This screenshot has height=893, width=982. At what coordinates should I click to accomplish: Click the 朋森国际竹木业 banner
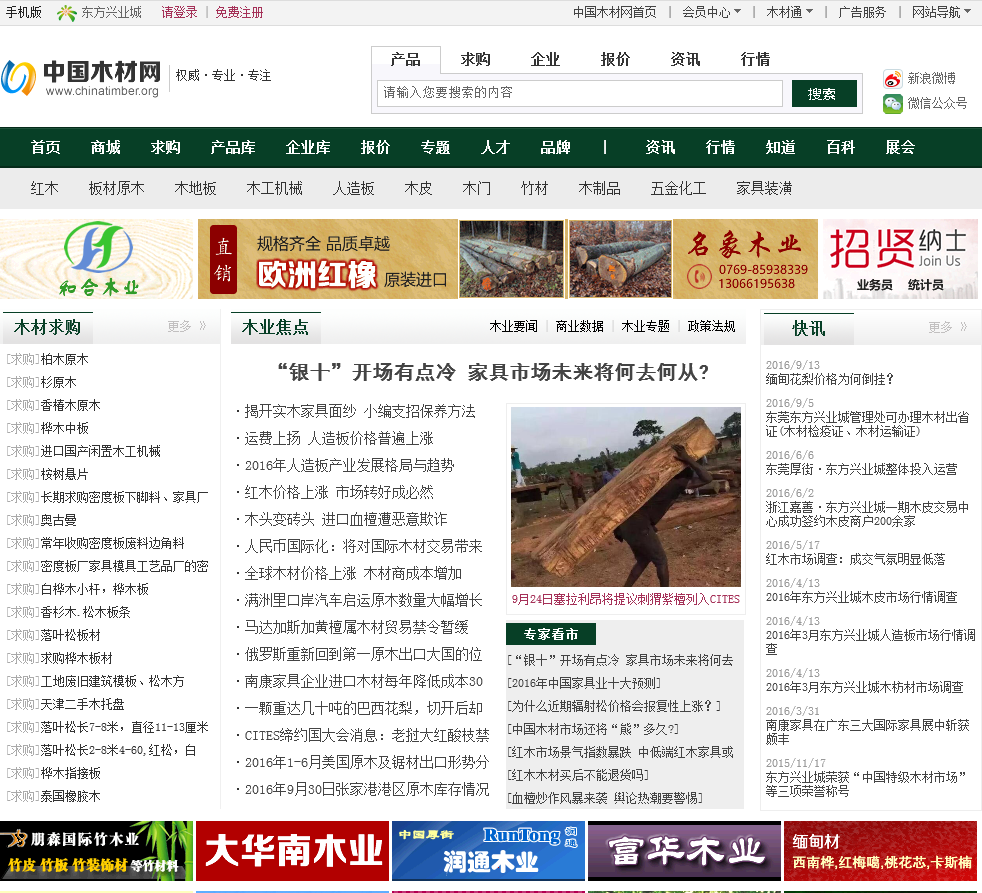tap(96, 850)
